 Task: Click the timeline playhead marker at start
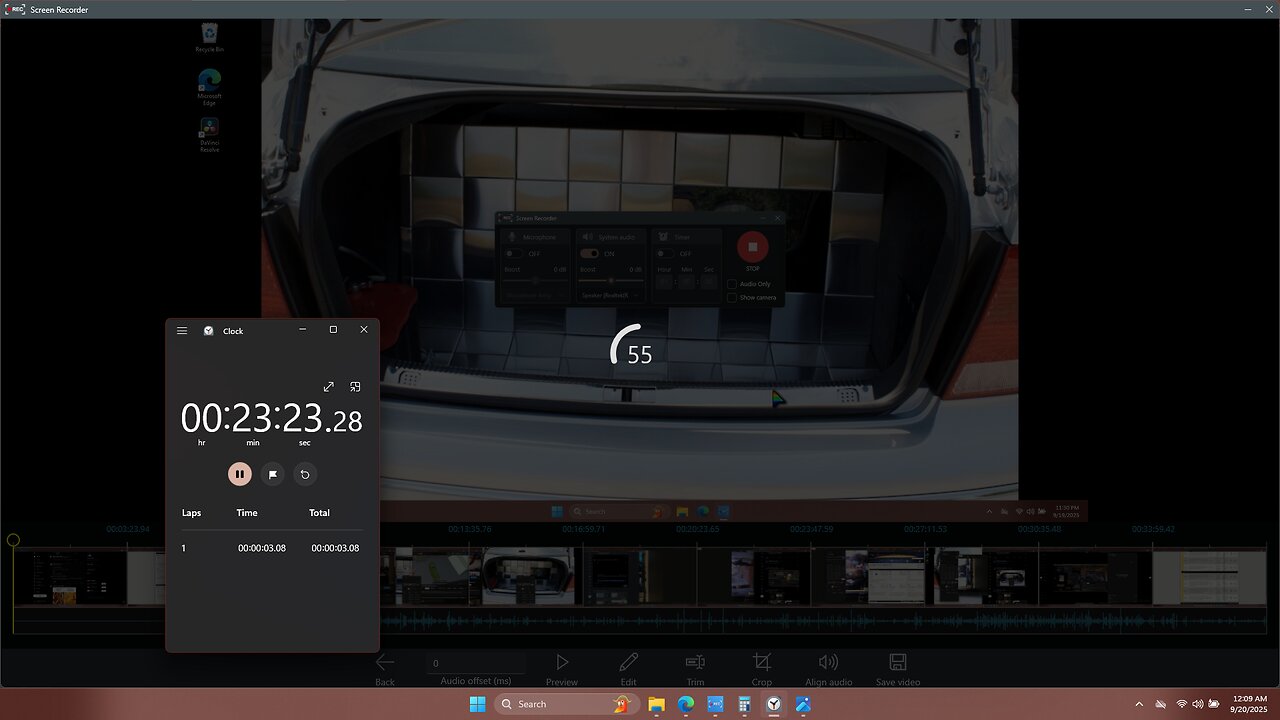point(13,540)
